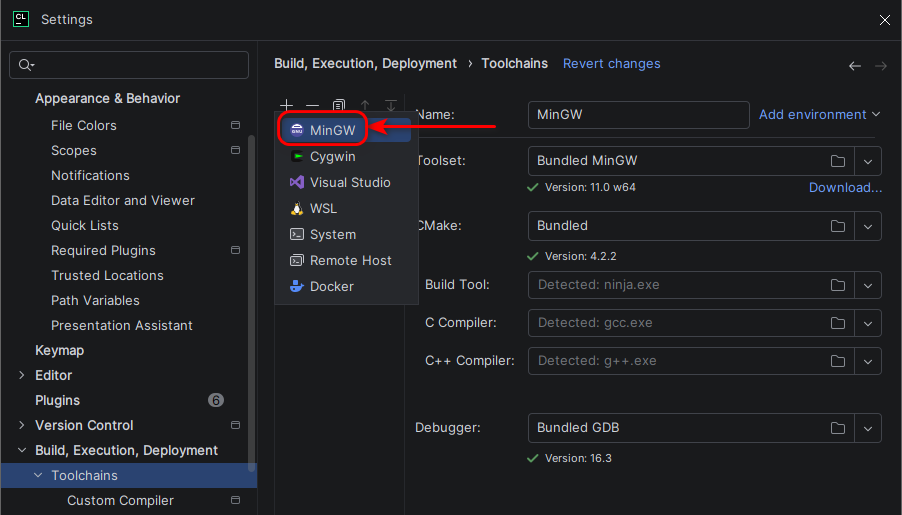Open File Colors settings

click(83, 125)
